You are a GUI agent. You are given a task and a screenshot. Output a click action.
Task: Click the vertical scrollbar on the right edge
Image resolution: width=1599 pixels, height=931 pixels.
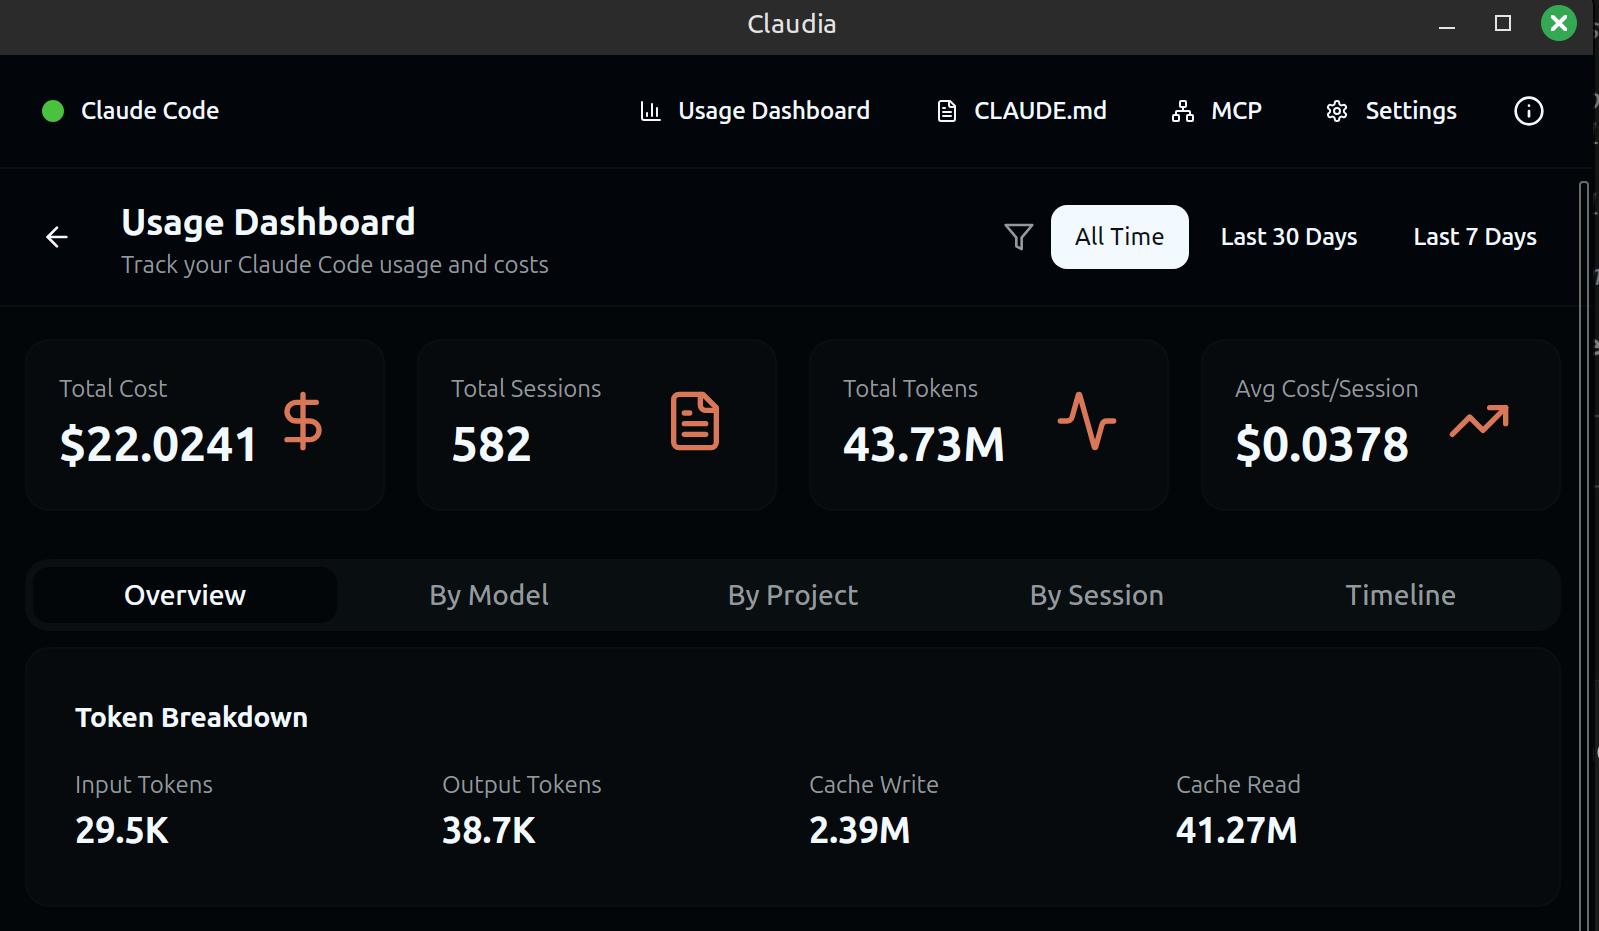(x=1583, y=555)
